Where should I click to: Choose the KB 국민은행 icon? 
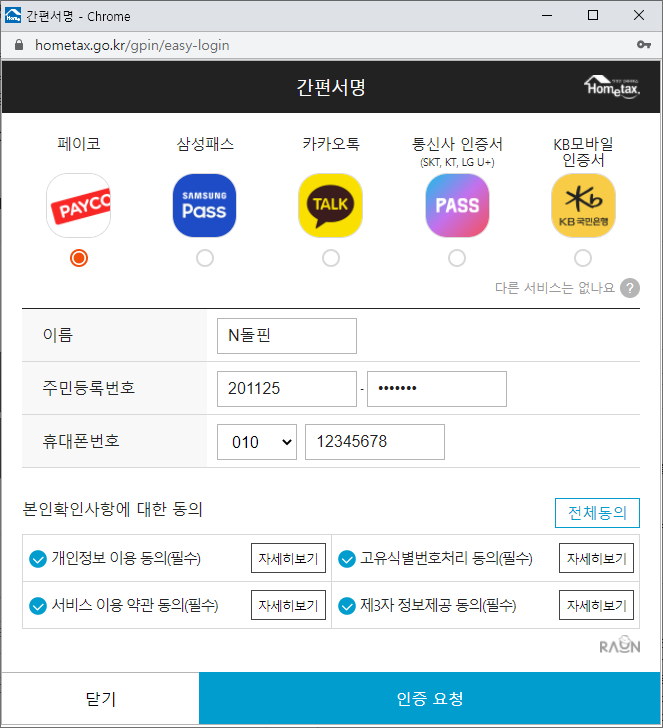click(x=583, y=206)
